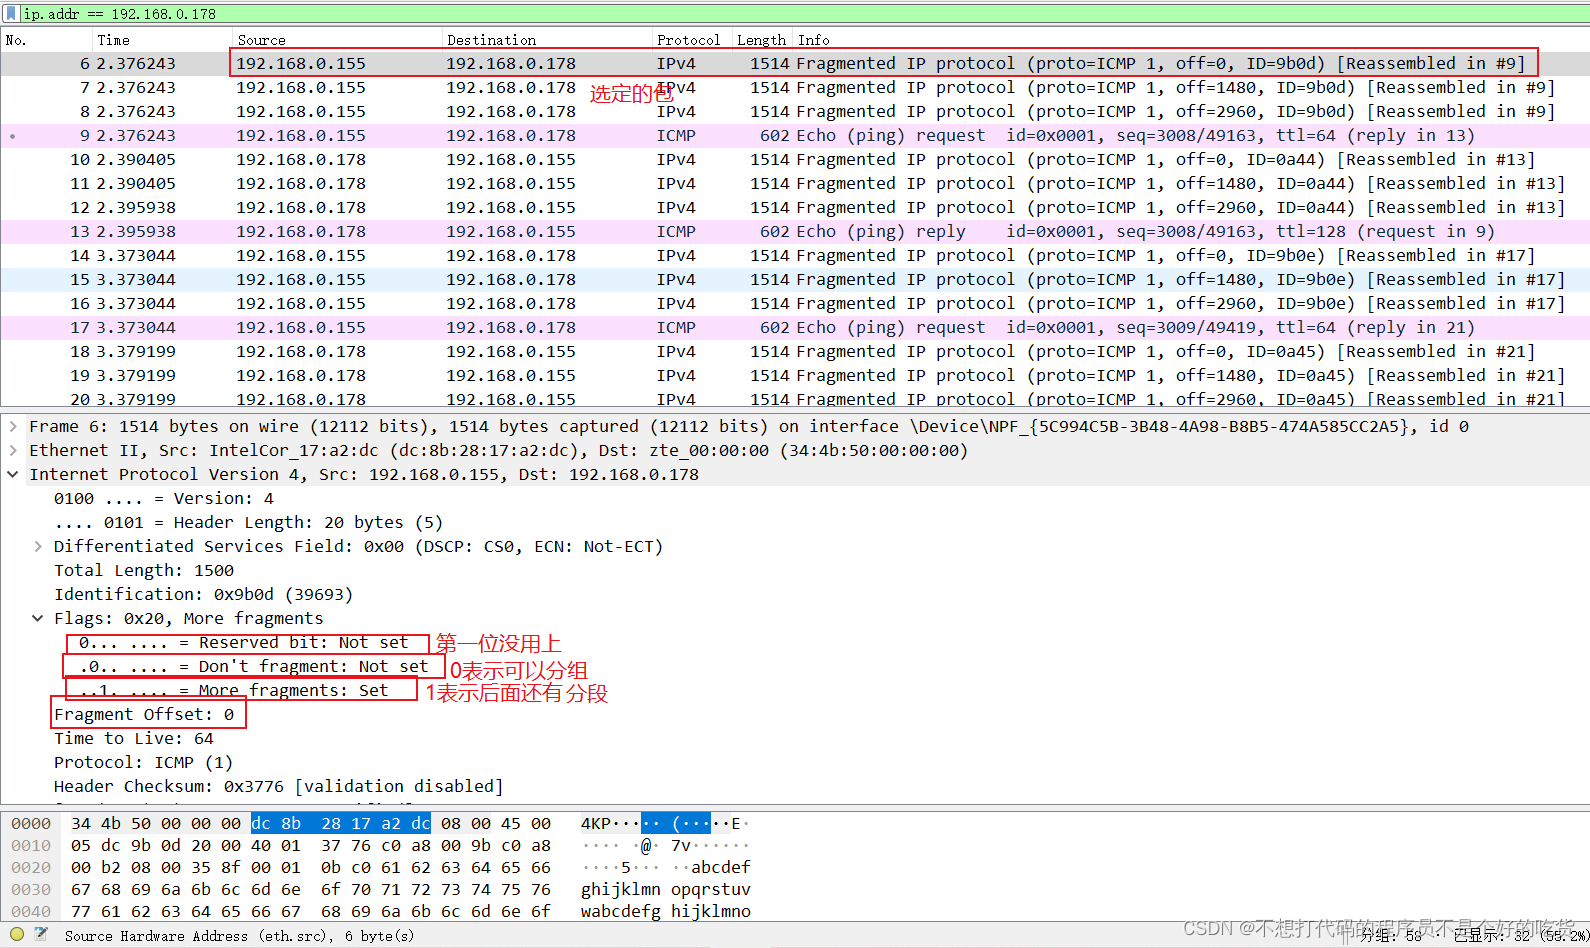Select the Total Length: 1500 field
Viewport: 1590px width, 948px height.
[x=144, y=570]
